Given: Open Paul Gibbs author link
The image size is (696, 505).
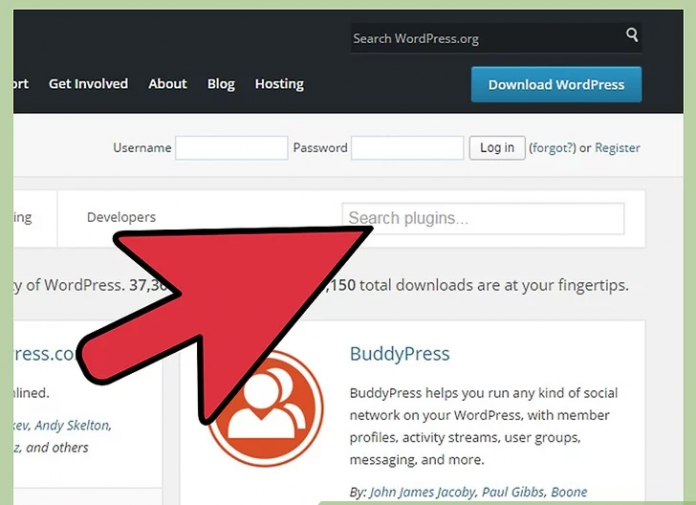Looking at the screenshot, I should point(507,492).
